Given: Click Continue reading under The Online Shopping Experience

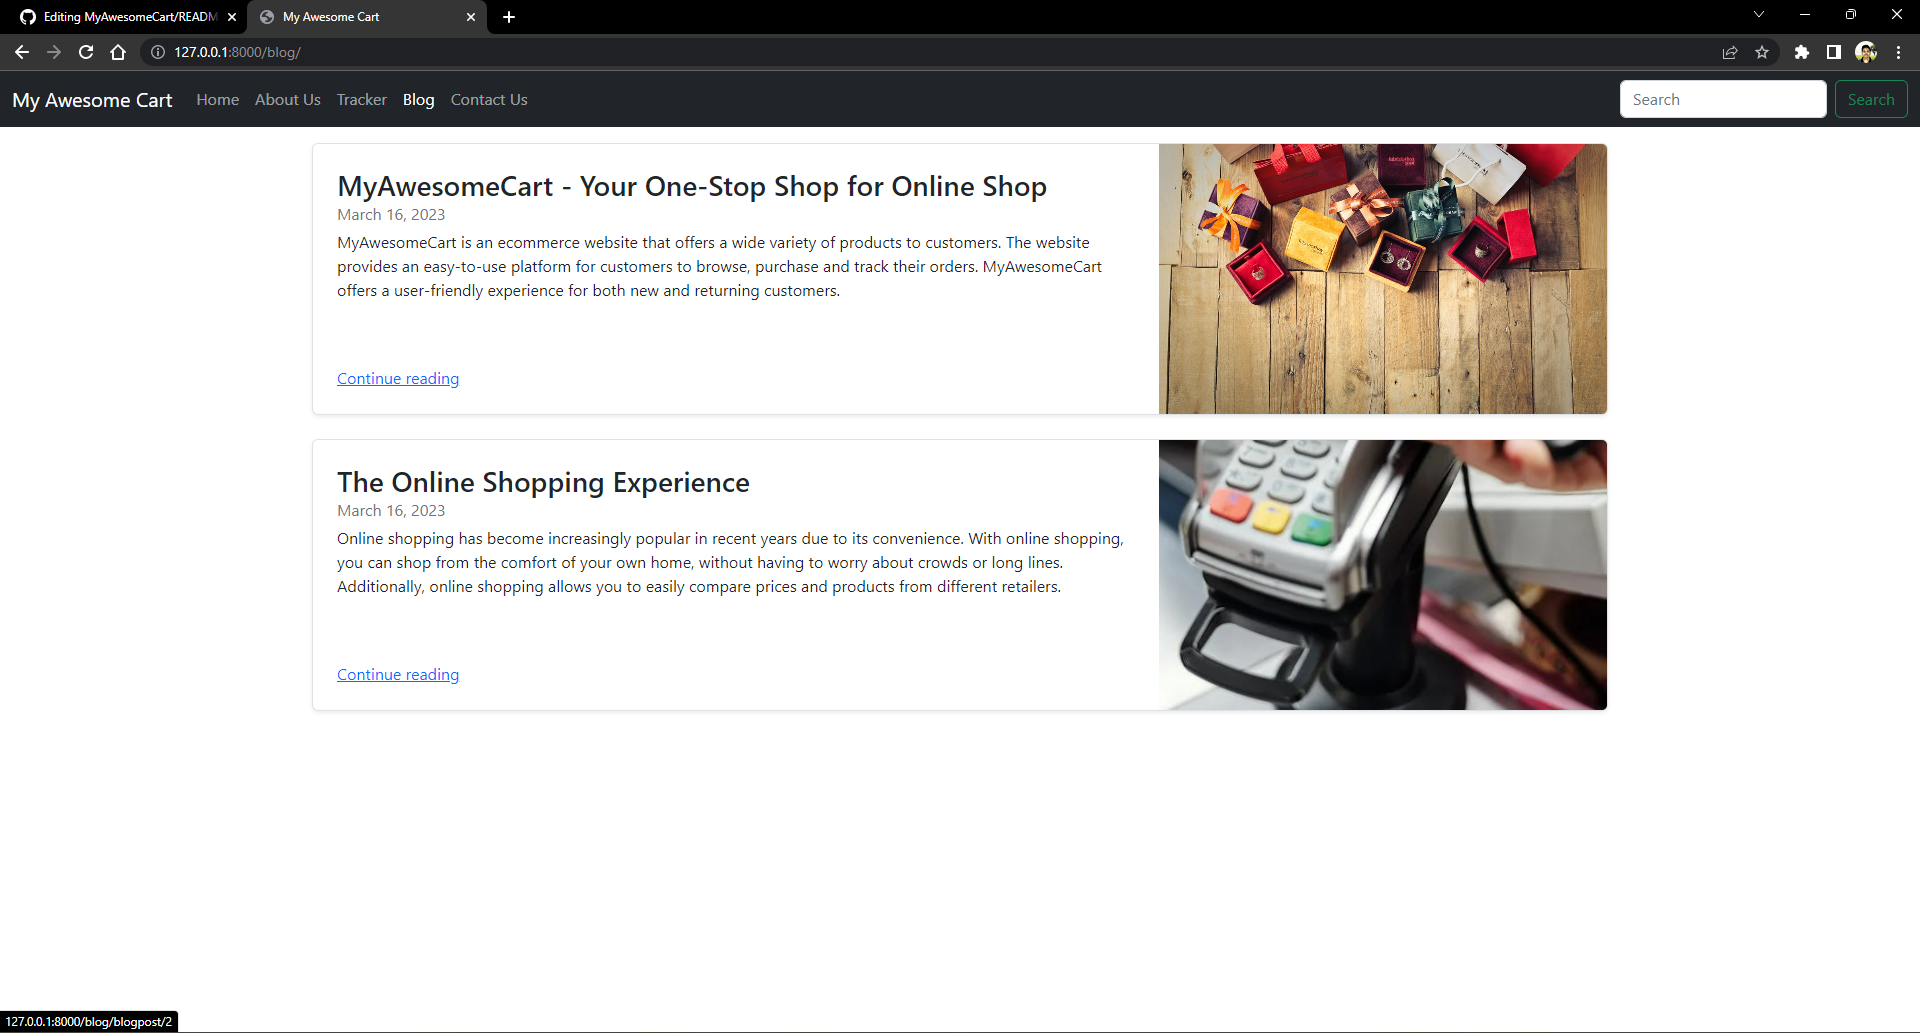Looking at the screenshot, I should 397,674.
